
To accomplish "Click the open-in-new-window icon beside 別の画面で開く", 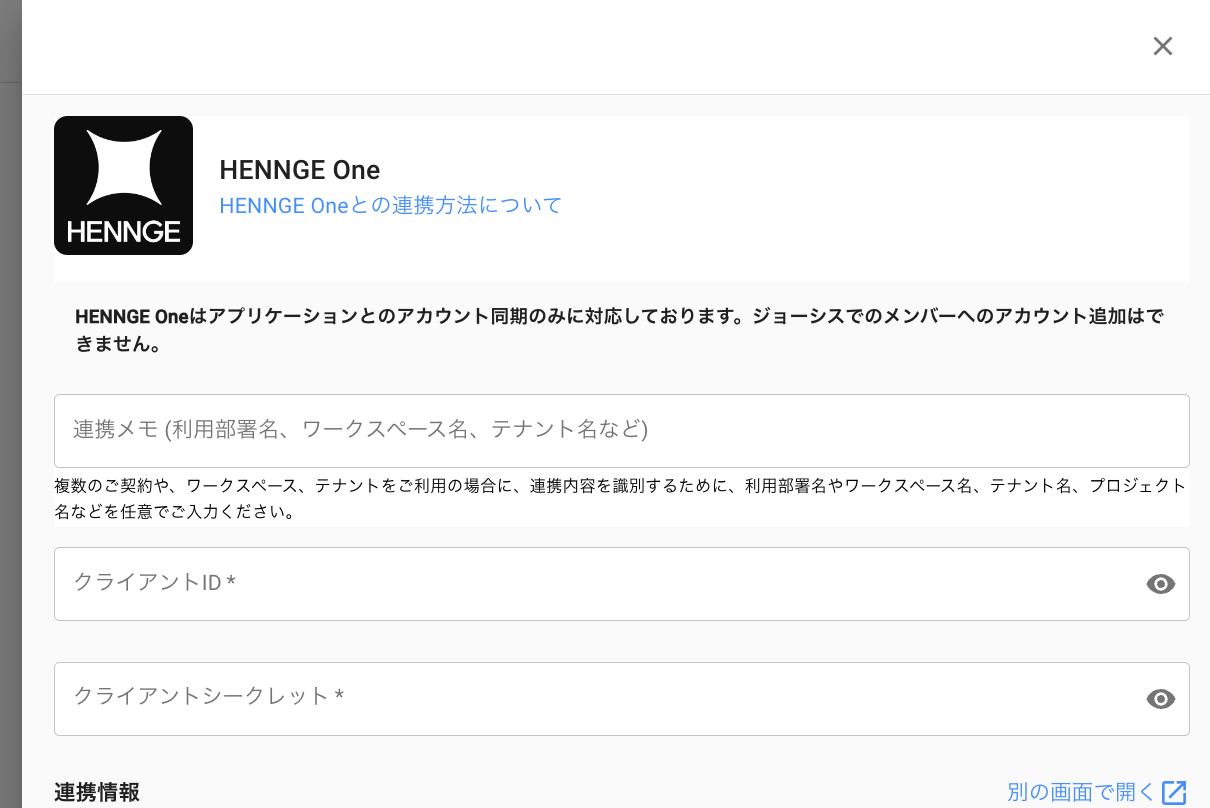I will coord(1174,793).
